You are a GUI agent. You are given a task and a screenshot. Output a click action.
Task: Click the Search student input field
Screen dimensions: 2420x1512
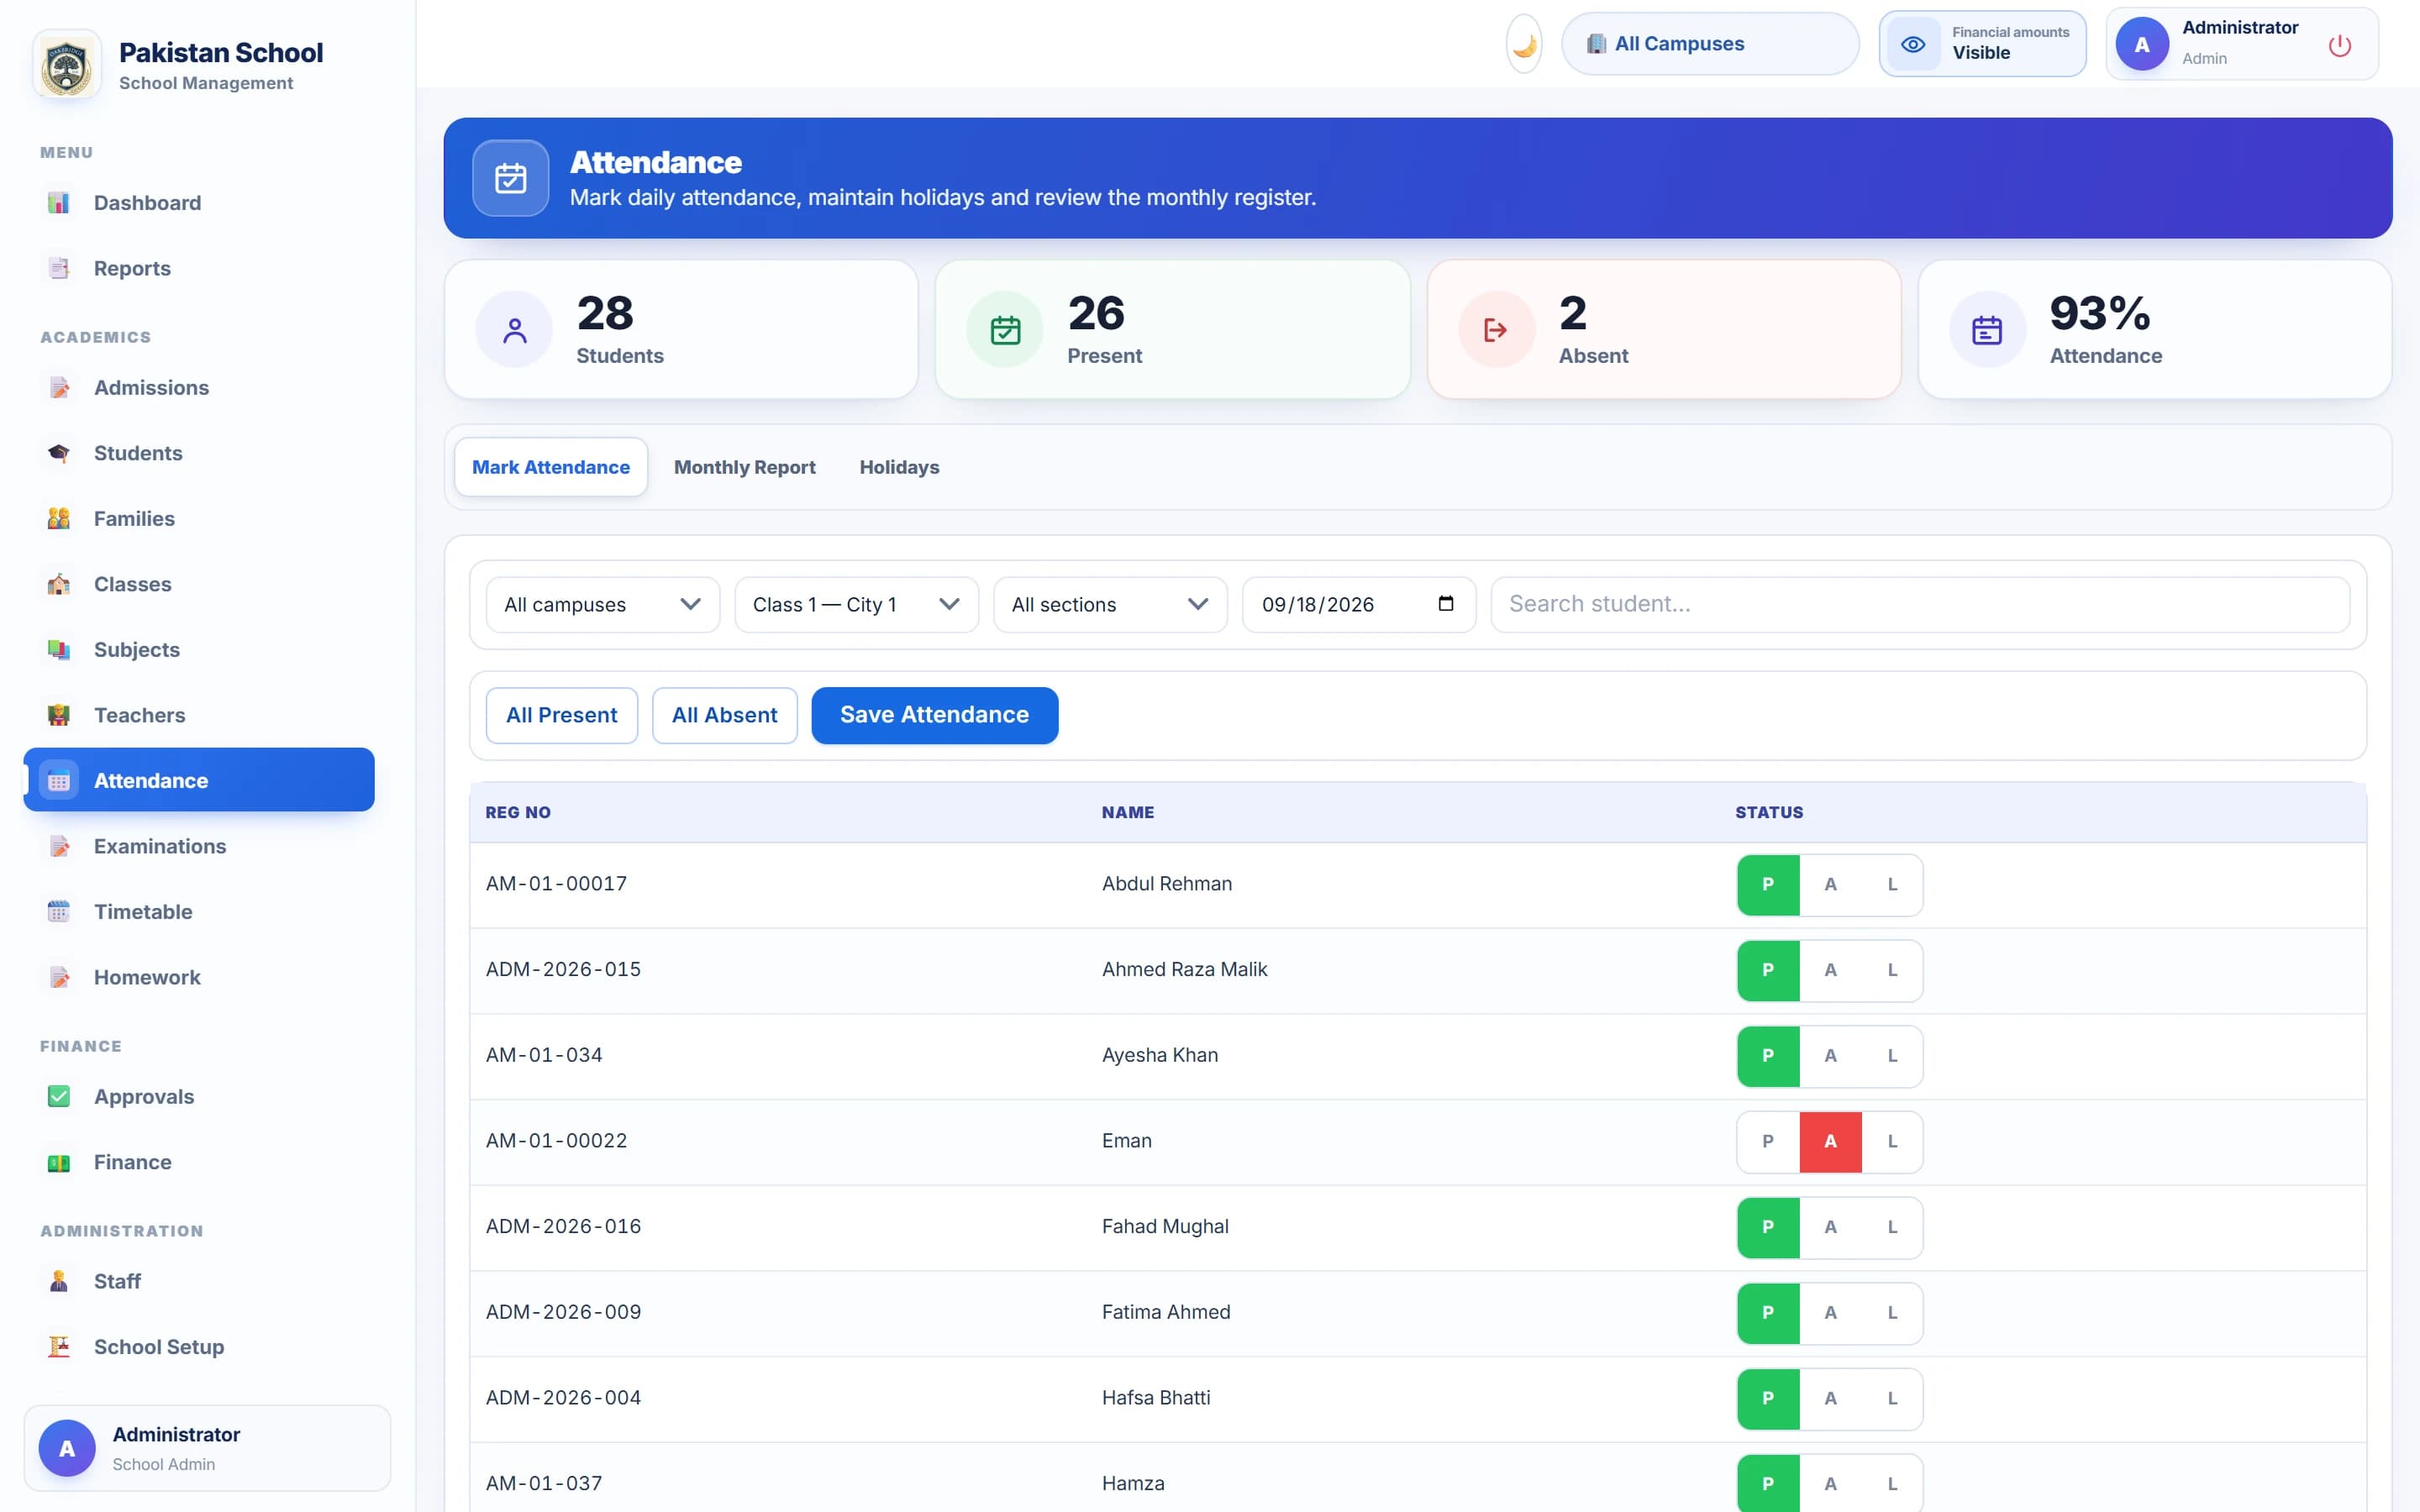[x=1920, y=604]
